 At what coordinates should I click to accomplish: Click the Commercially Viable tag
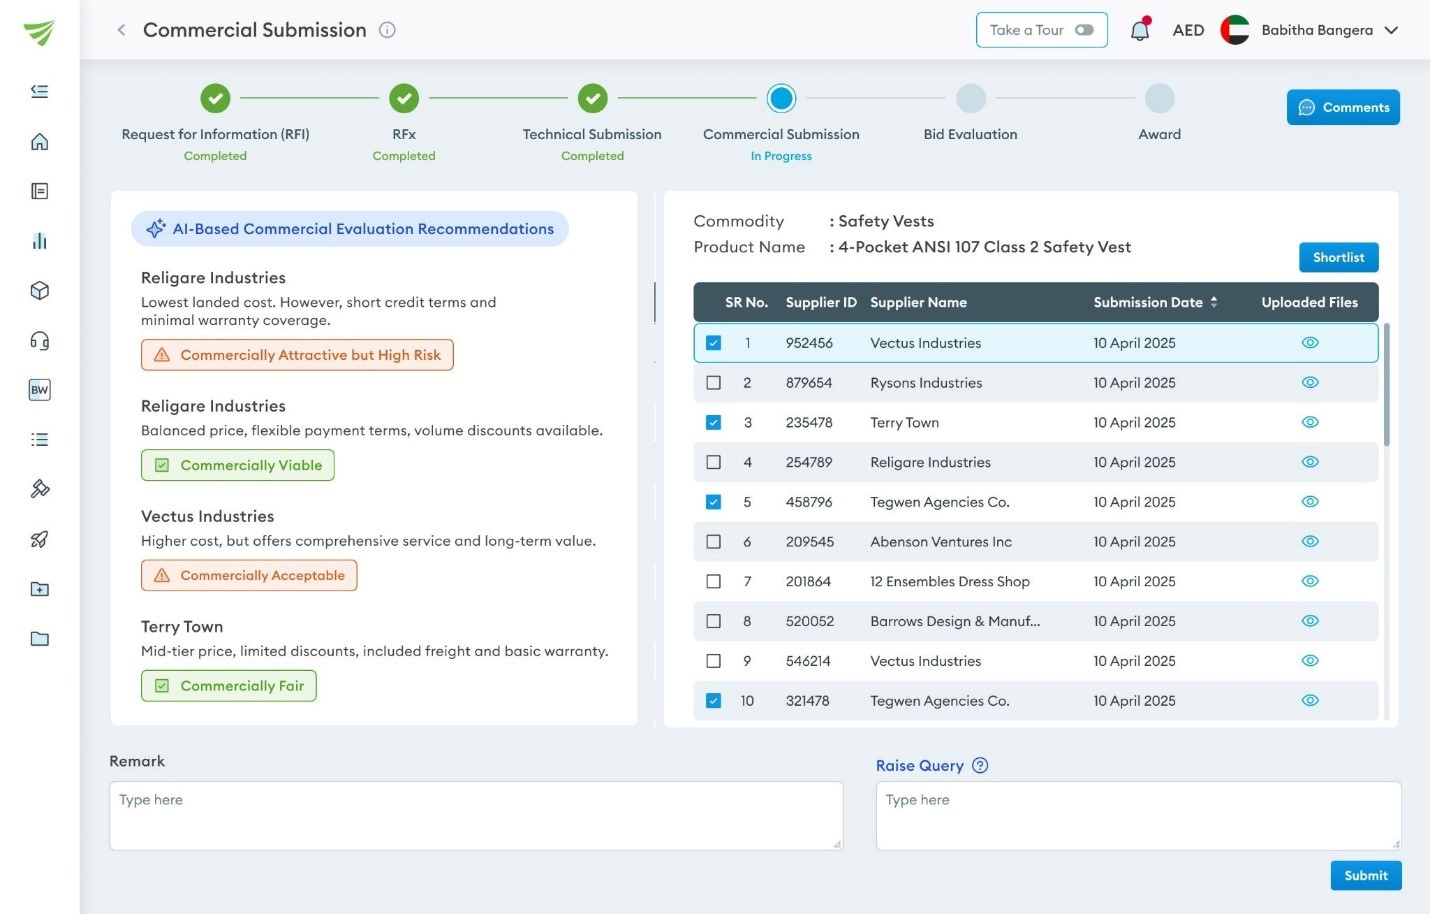[238, 465]
